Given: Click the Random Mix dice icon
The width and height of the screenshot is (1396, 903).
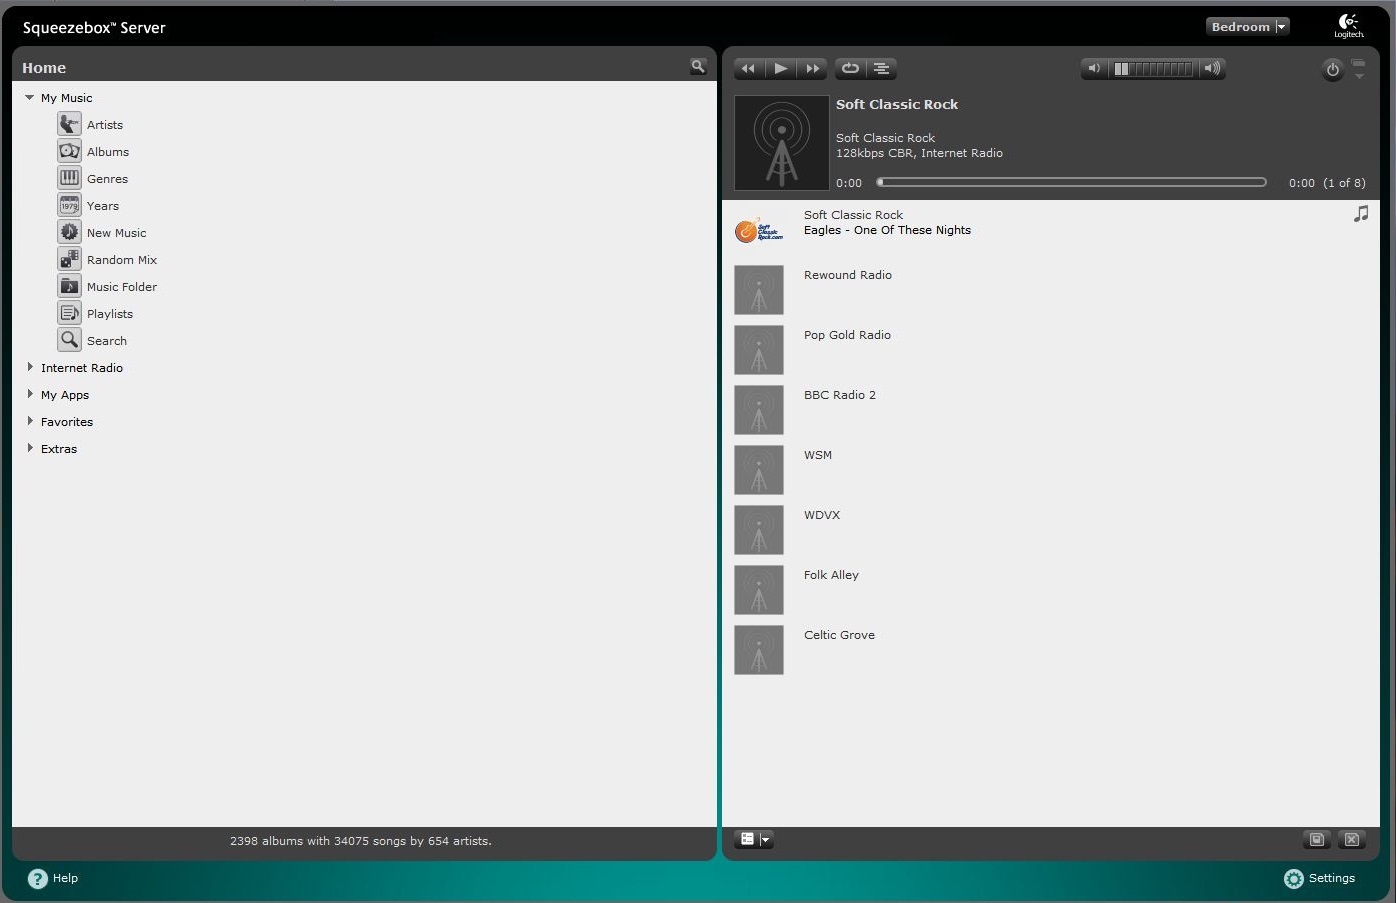Looking at the screenshot, I should (69, 259).
